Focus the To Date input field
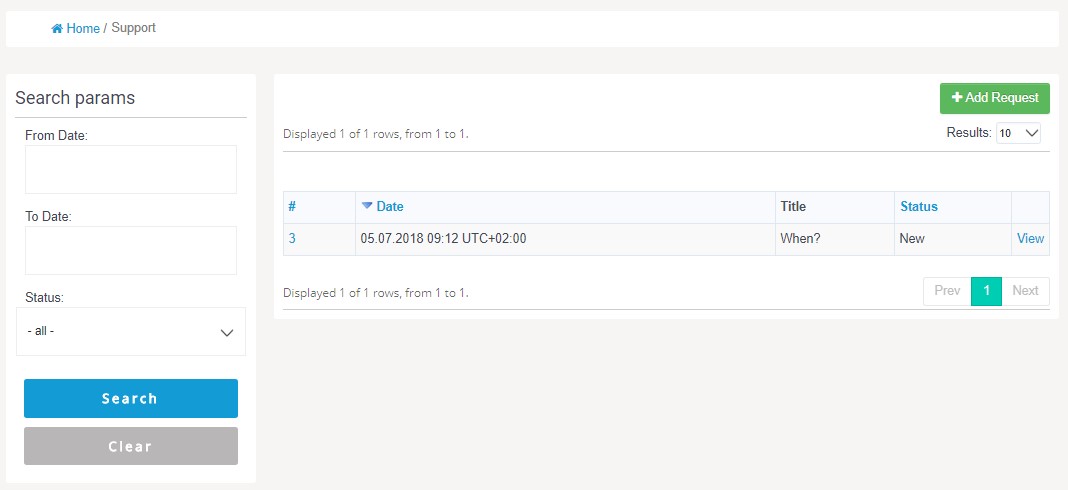The height and width of the screenshot is (490, 1068). point(130,250)
